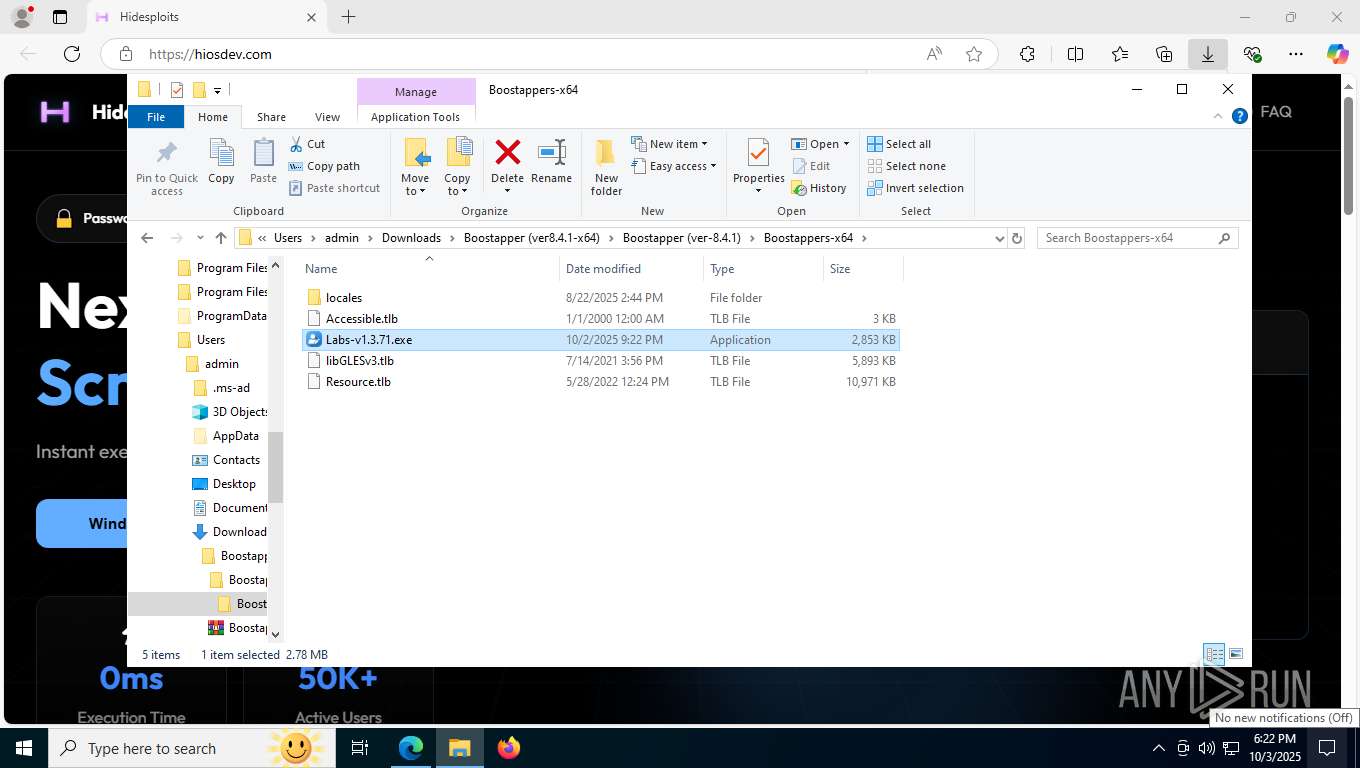Open Edge Downloads toolbar icon

[x=1208, y=54]
